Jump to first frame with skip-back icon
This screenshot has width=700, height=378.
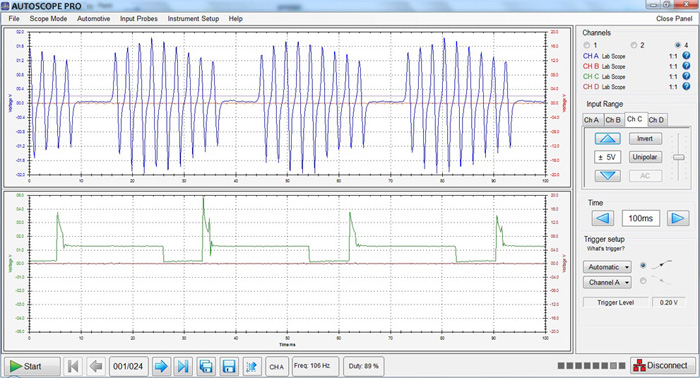73,366
